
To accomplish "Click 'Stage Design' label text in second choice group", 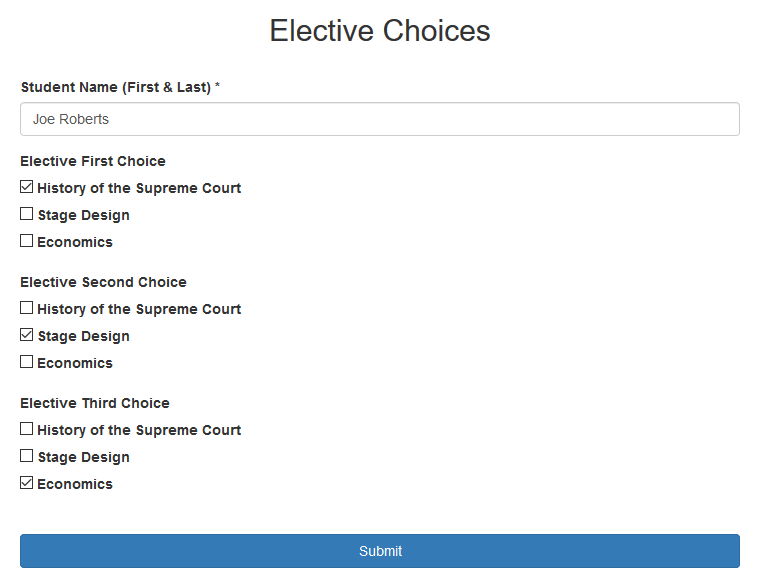I will pos(84,336).
